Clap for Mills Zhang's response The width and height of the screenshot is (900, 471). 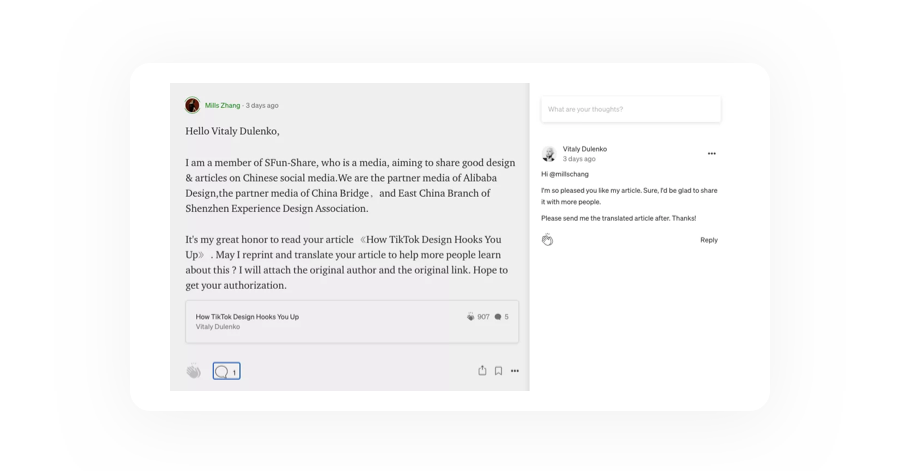pos(194,371)
